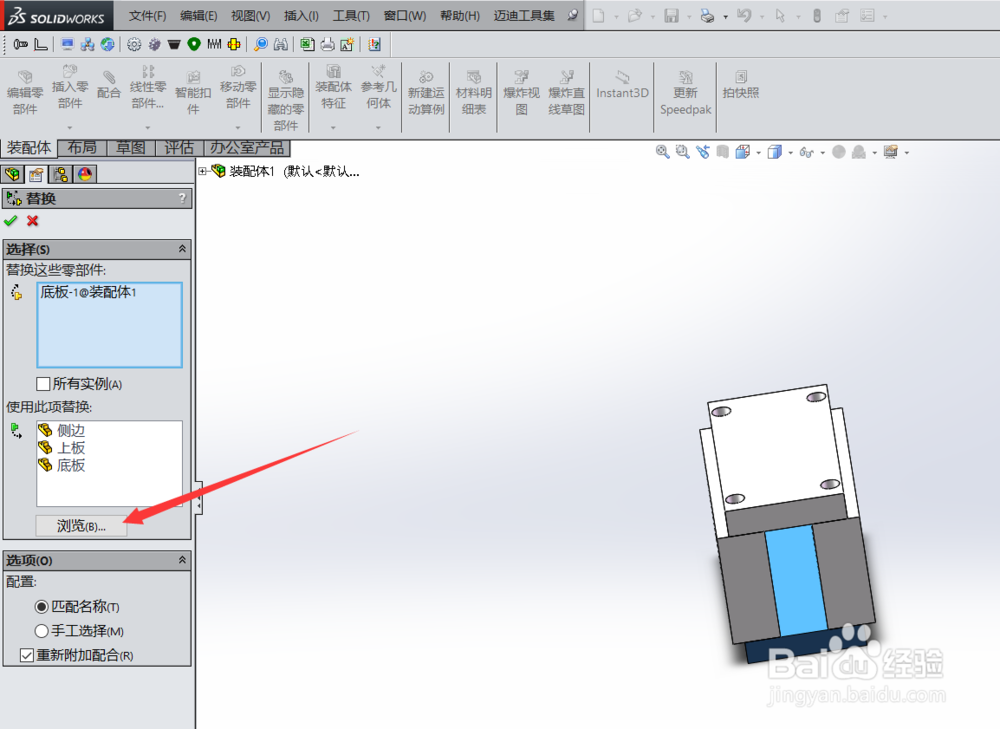Click the Zoom to Fit icon
The width and height of the screenshot is (1000, 729).
coord(663,151)
